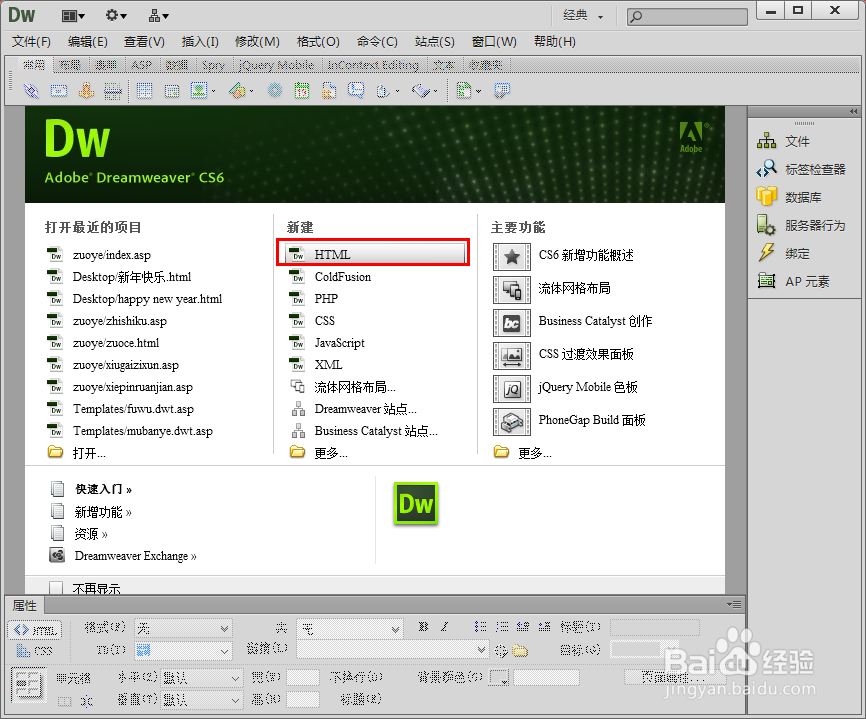Click the Dreamweaver Exchange » link
Viewport: 866px width, 719px height.
tap(135, 556)
